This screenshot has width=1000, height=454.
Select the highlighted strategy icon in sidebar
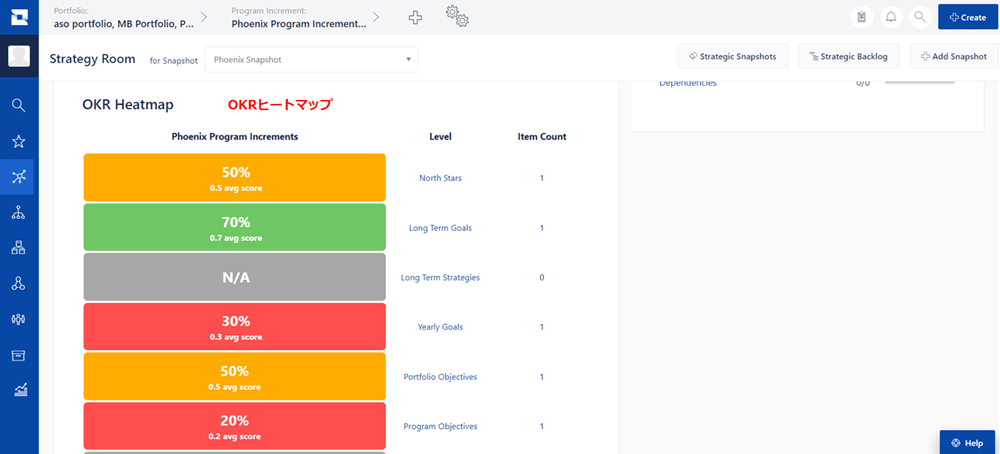click(18, 177)
